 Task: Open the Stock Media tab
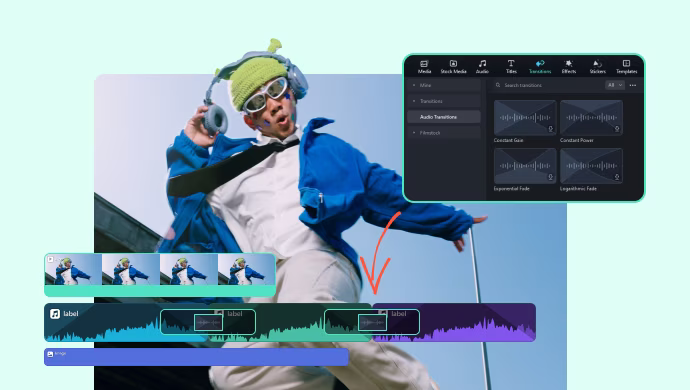pos(453,66)
